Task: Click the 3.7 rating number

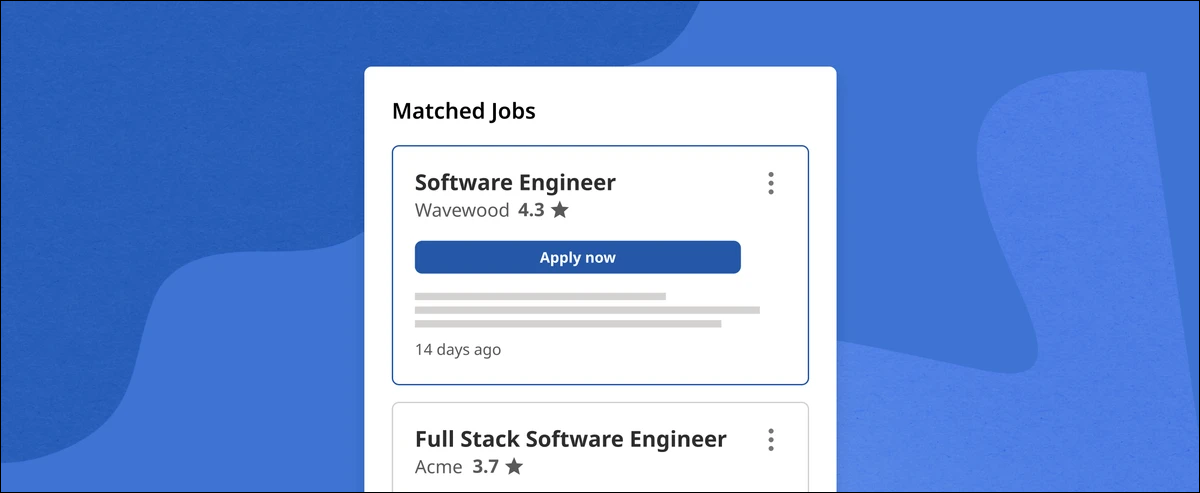Action: pos(486,466)
